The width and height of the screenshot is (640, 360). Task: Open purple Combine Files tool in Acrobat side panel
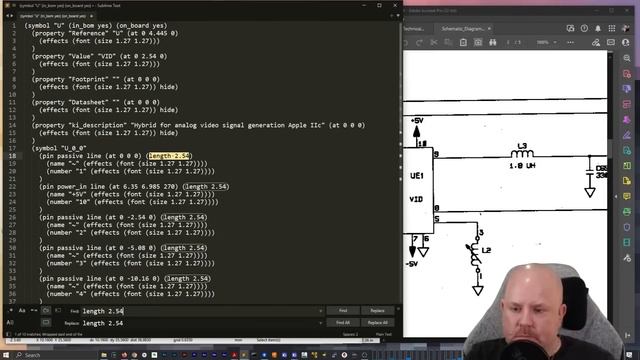pyautogui.click(x=627, y=89)
